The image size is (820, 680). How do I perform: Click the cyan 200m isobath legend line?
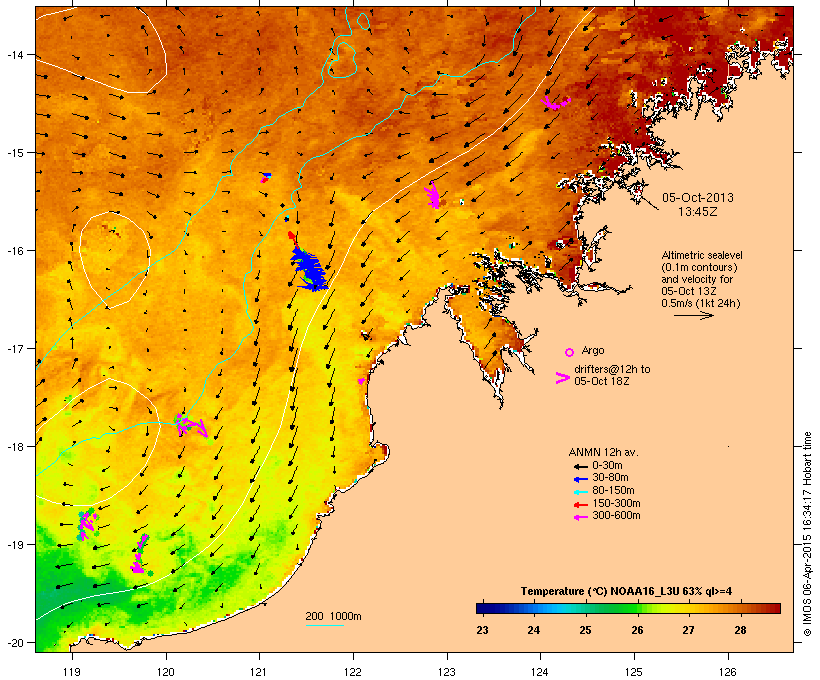pos(324,626)
